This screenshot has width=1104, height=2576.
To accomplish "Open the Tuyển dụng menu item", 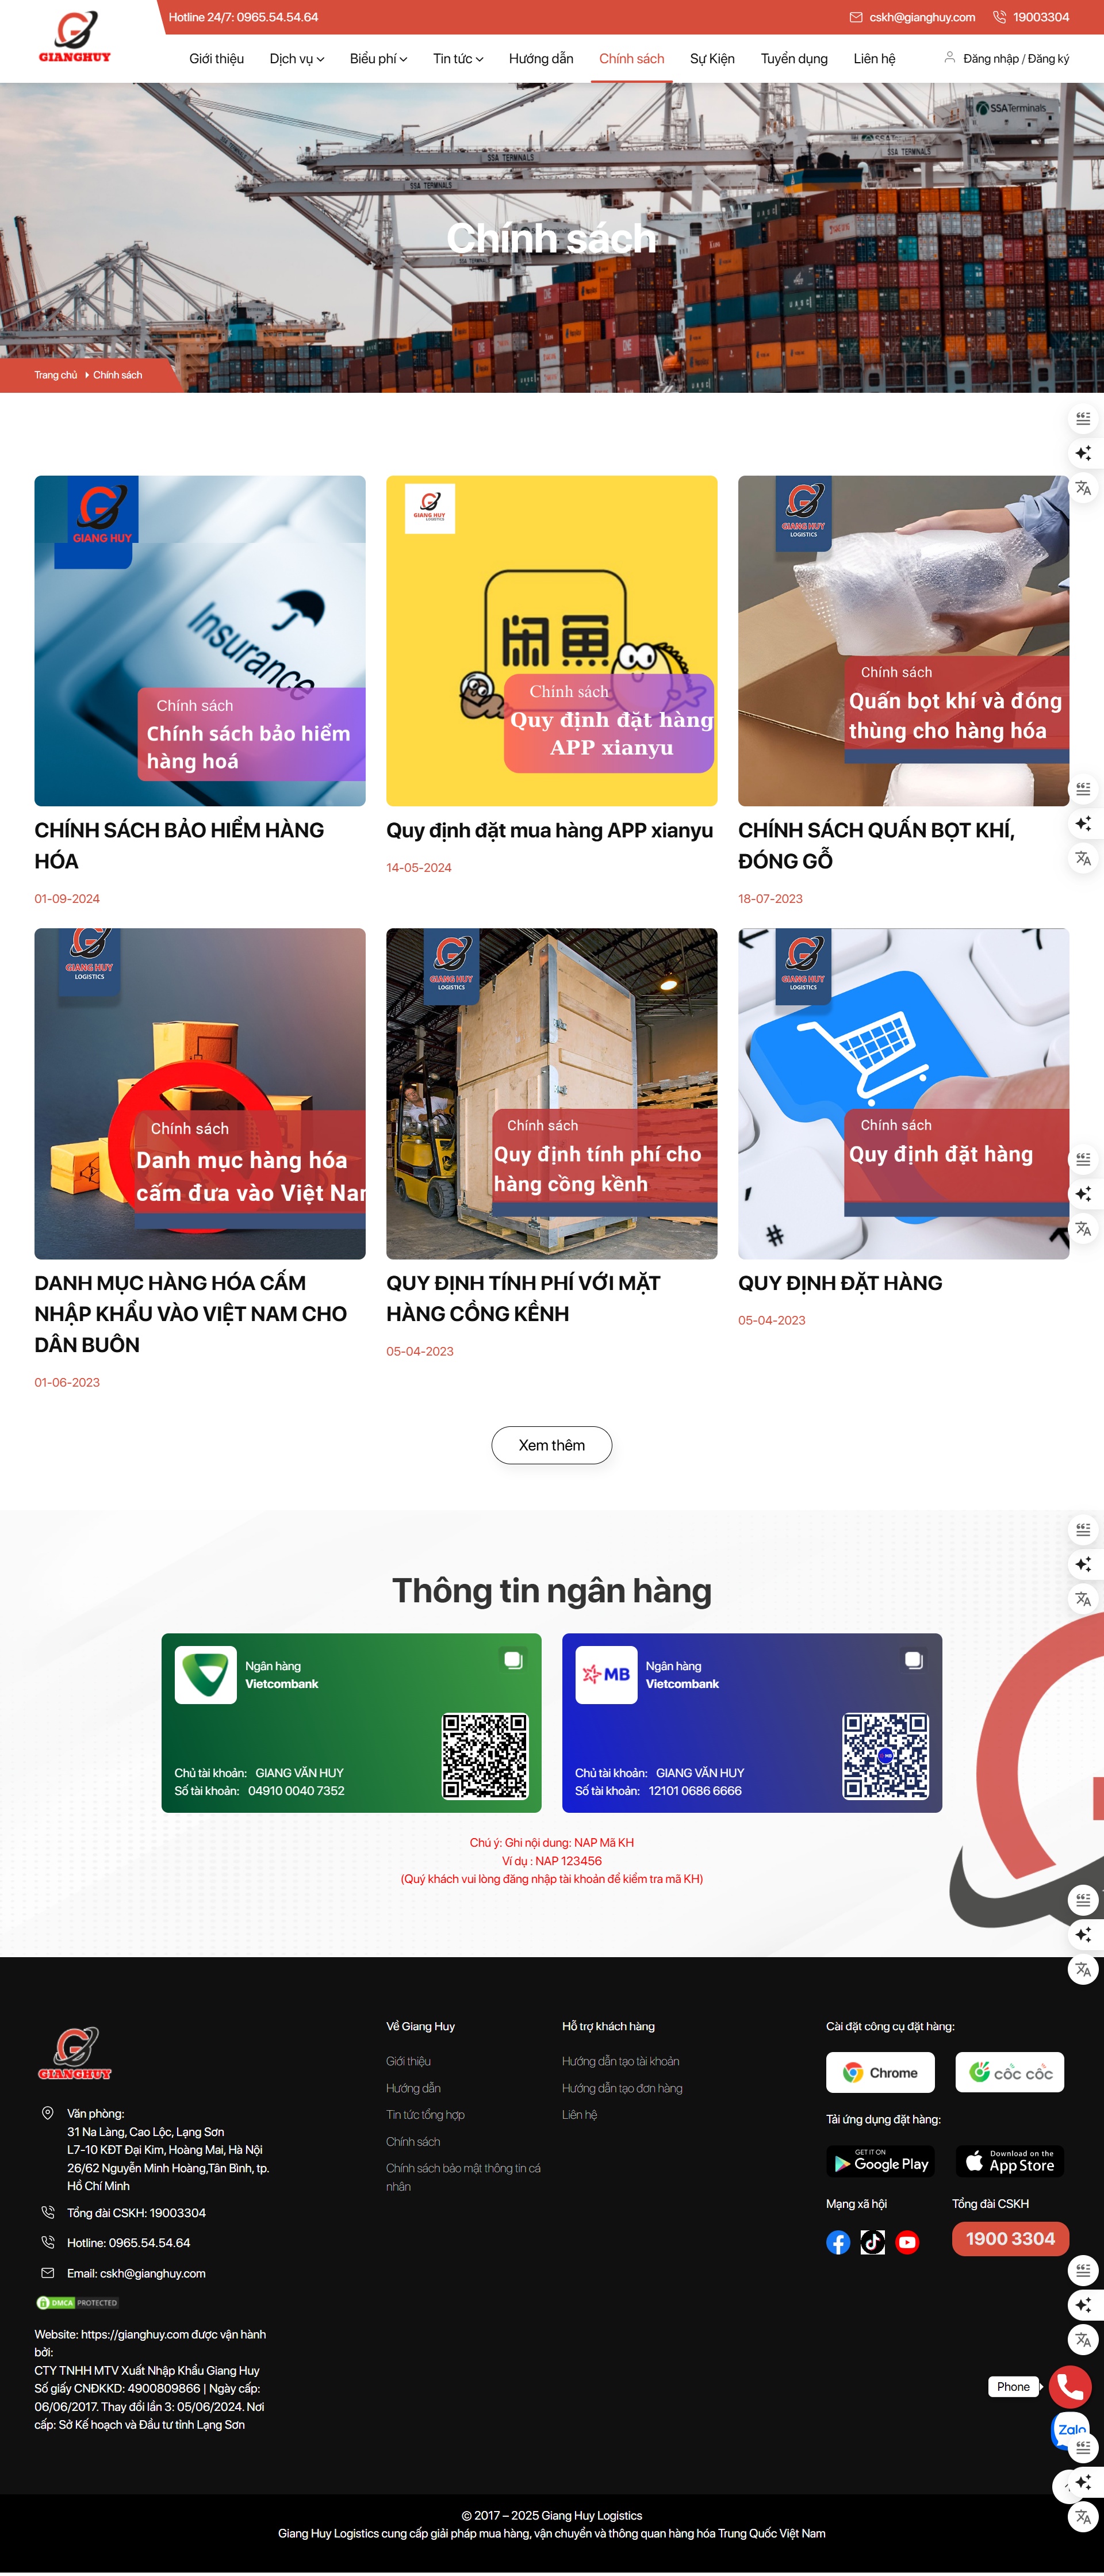I will point(794,59).
